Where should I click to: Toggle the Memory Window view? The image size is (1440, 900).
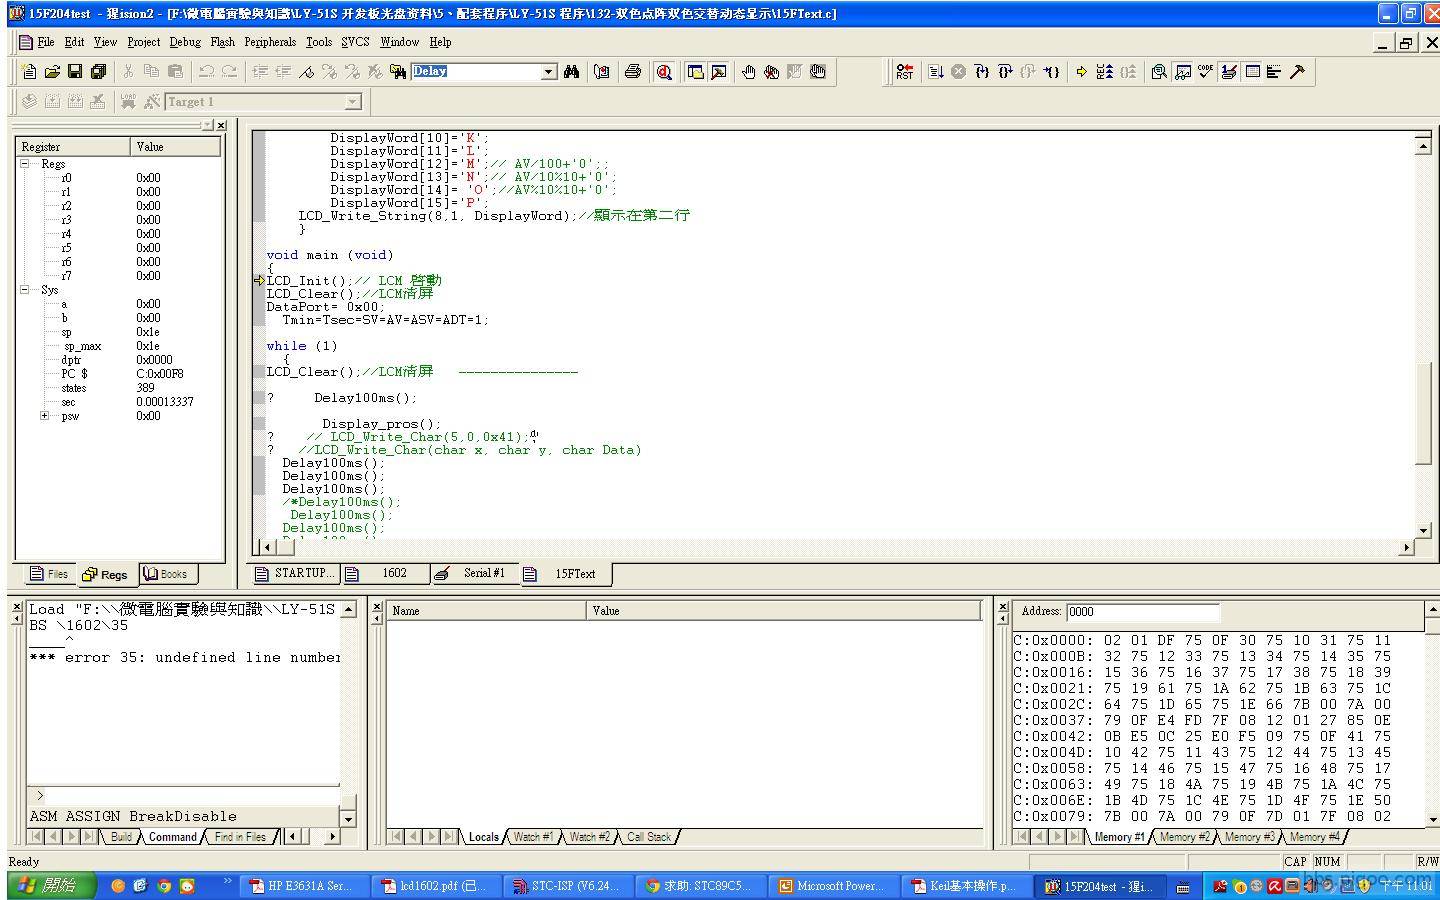1251,71
